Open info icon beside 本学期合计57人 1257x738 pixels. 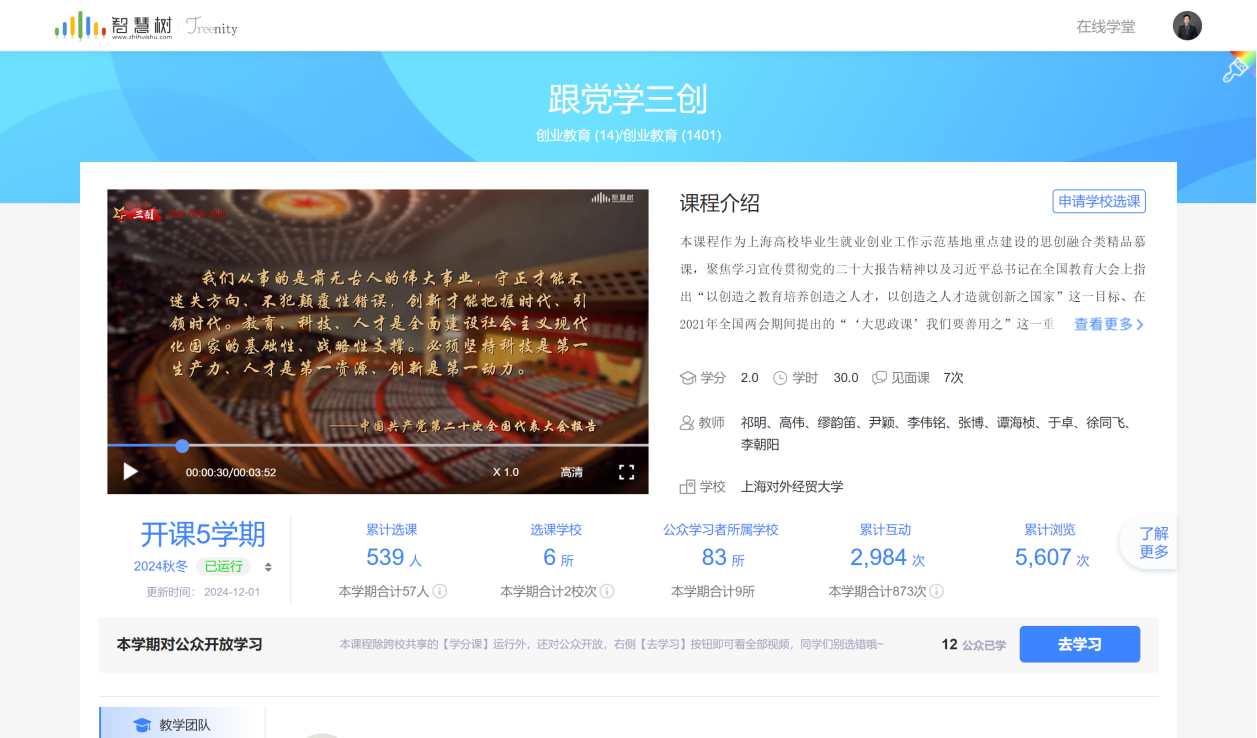439,591
